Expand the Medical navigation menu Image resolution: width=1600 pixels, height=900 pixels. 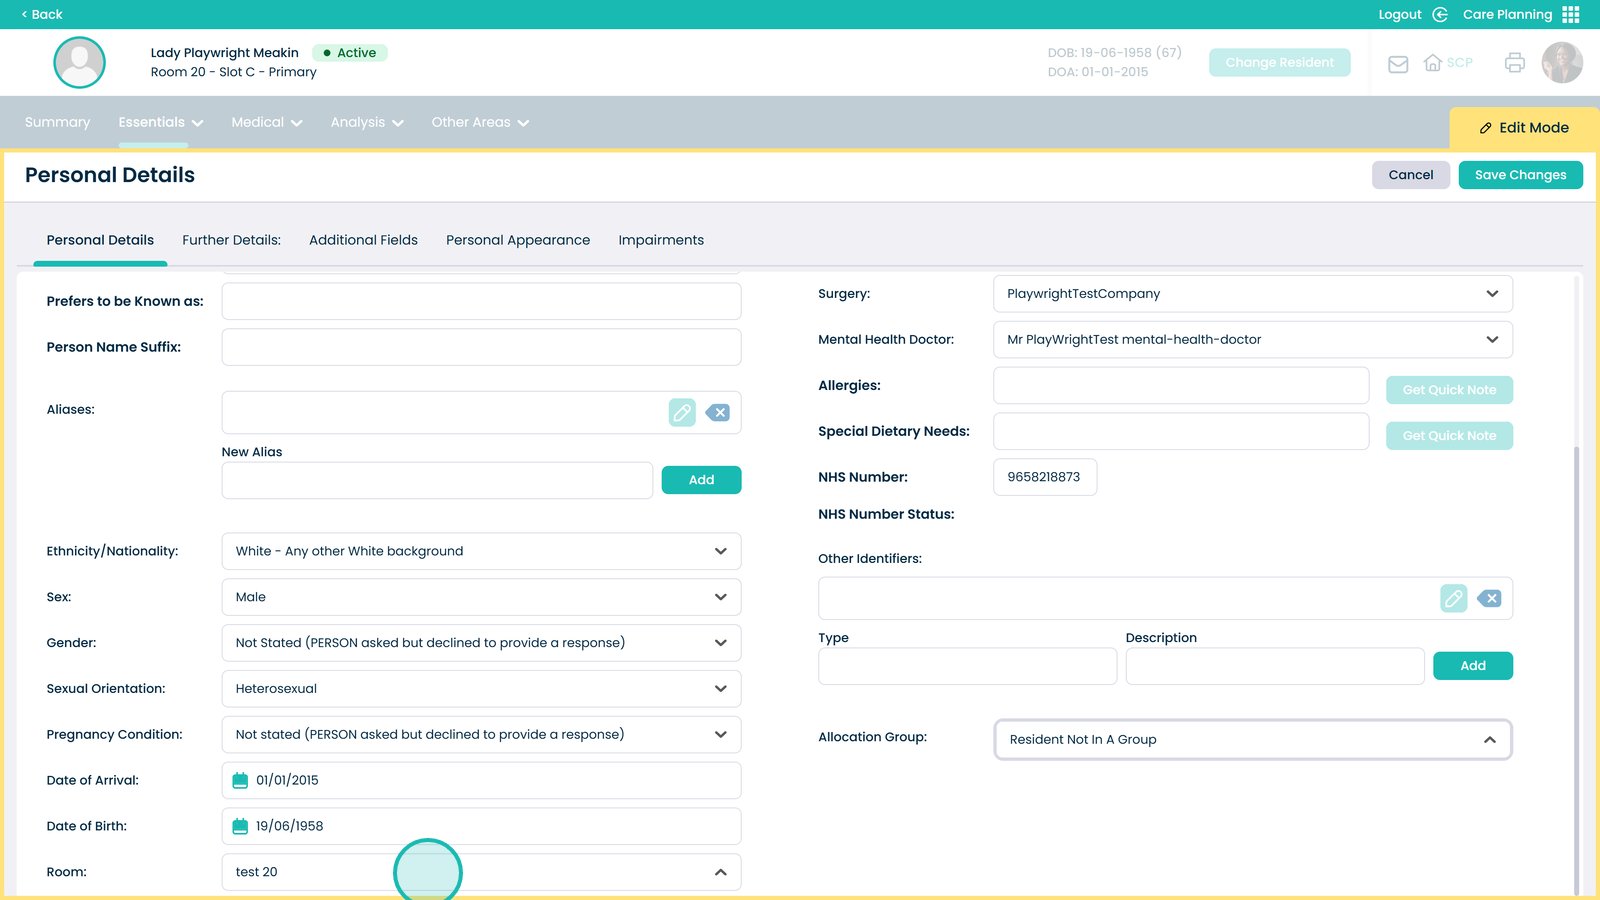(x=266, y=123)
